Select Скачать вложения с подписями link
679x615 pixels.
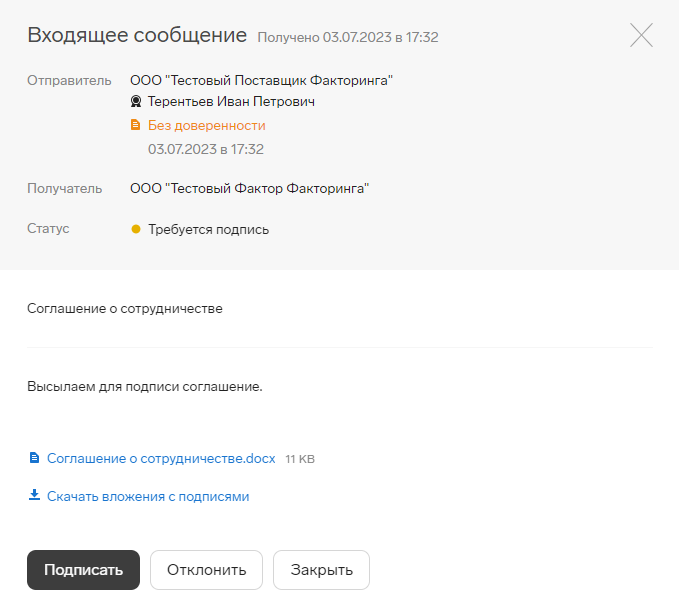click(x=148, y=496)
